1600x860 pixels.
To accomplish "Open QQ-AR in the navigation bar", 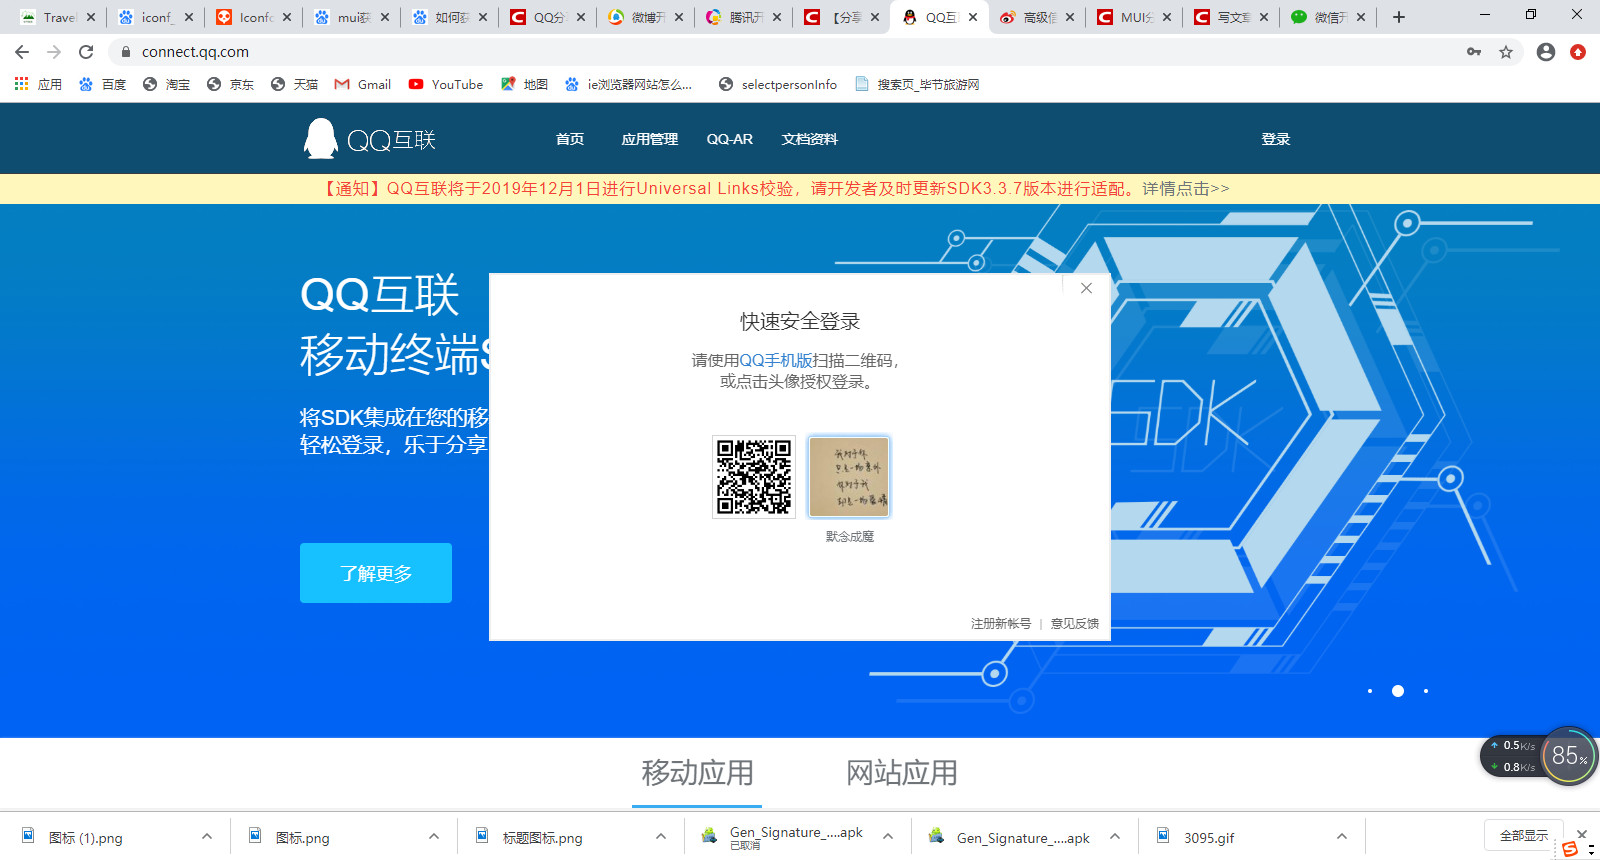I will click(x=730, y=139).
